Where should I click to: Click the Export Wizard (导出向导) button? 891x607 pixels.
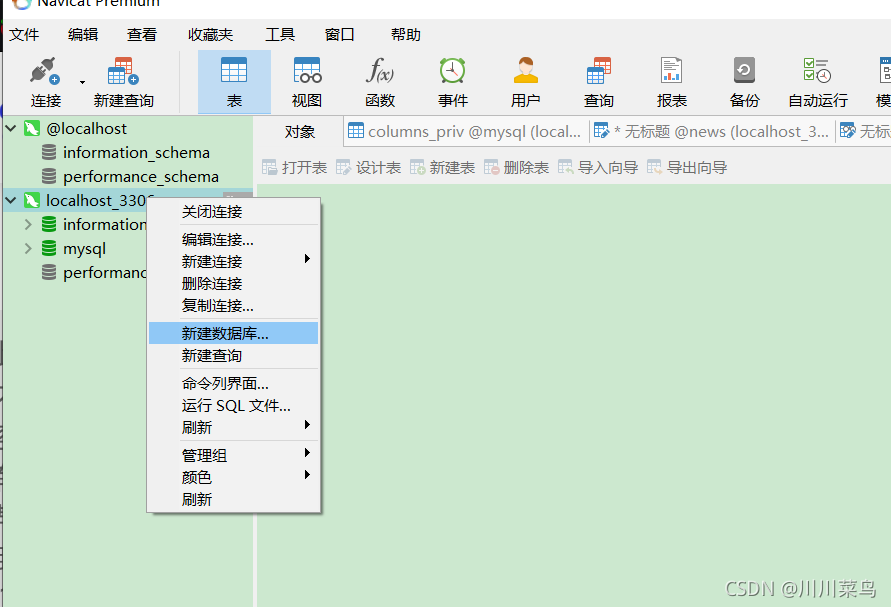687,168
